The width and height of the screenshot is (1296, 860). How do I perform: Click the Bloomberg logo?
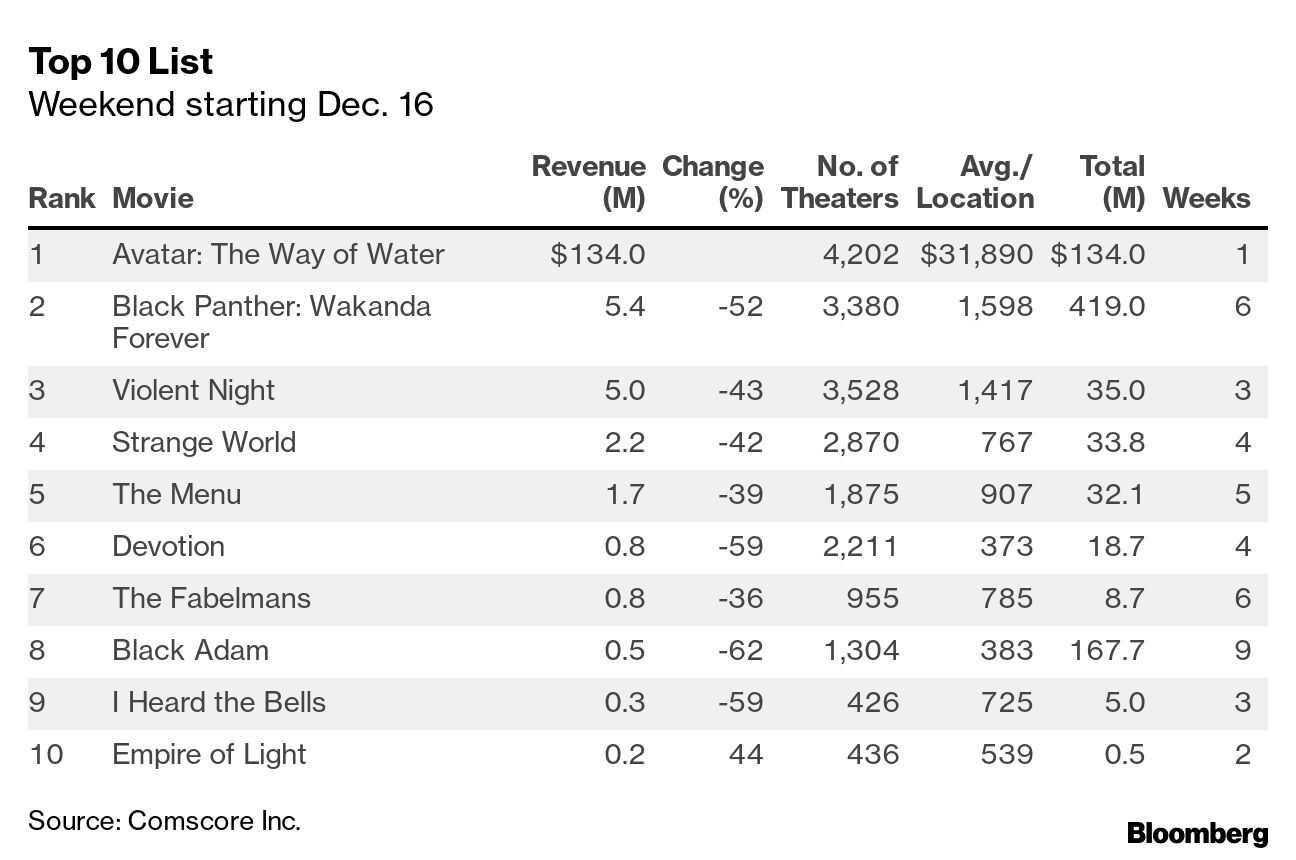(x=1197, y=833)
